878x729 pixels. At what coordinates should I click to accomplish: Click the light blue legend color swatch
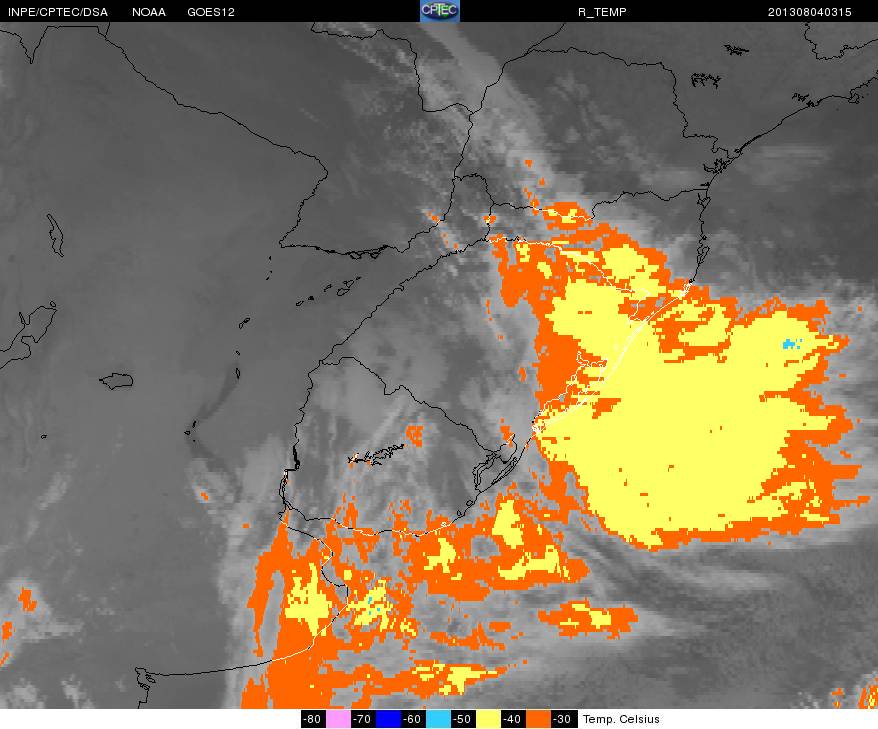tap(438, 719)
